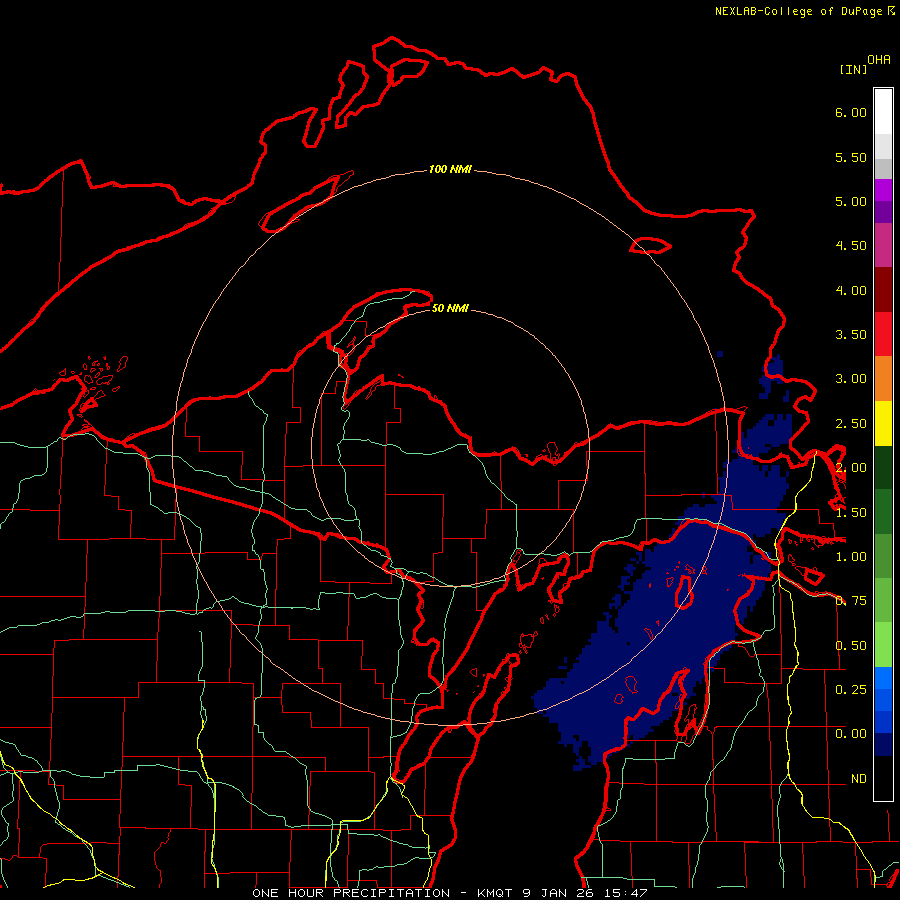The height and width of the screenshot is (900, 900).
Task: Pick the dark red swatch beside 4.00
Action: pyautogui.click(x=883, y=290)
